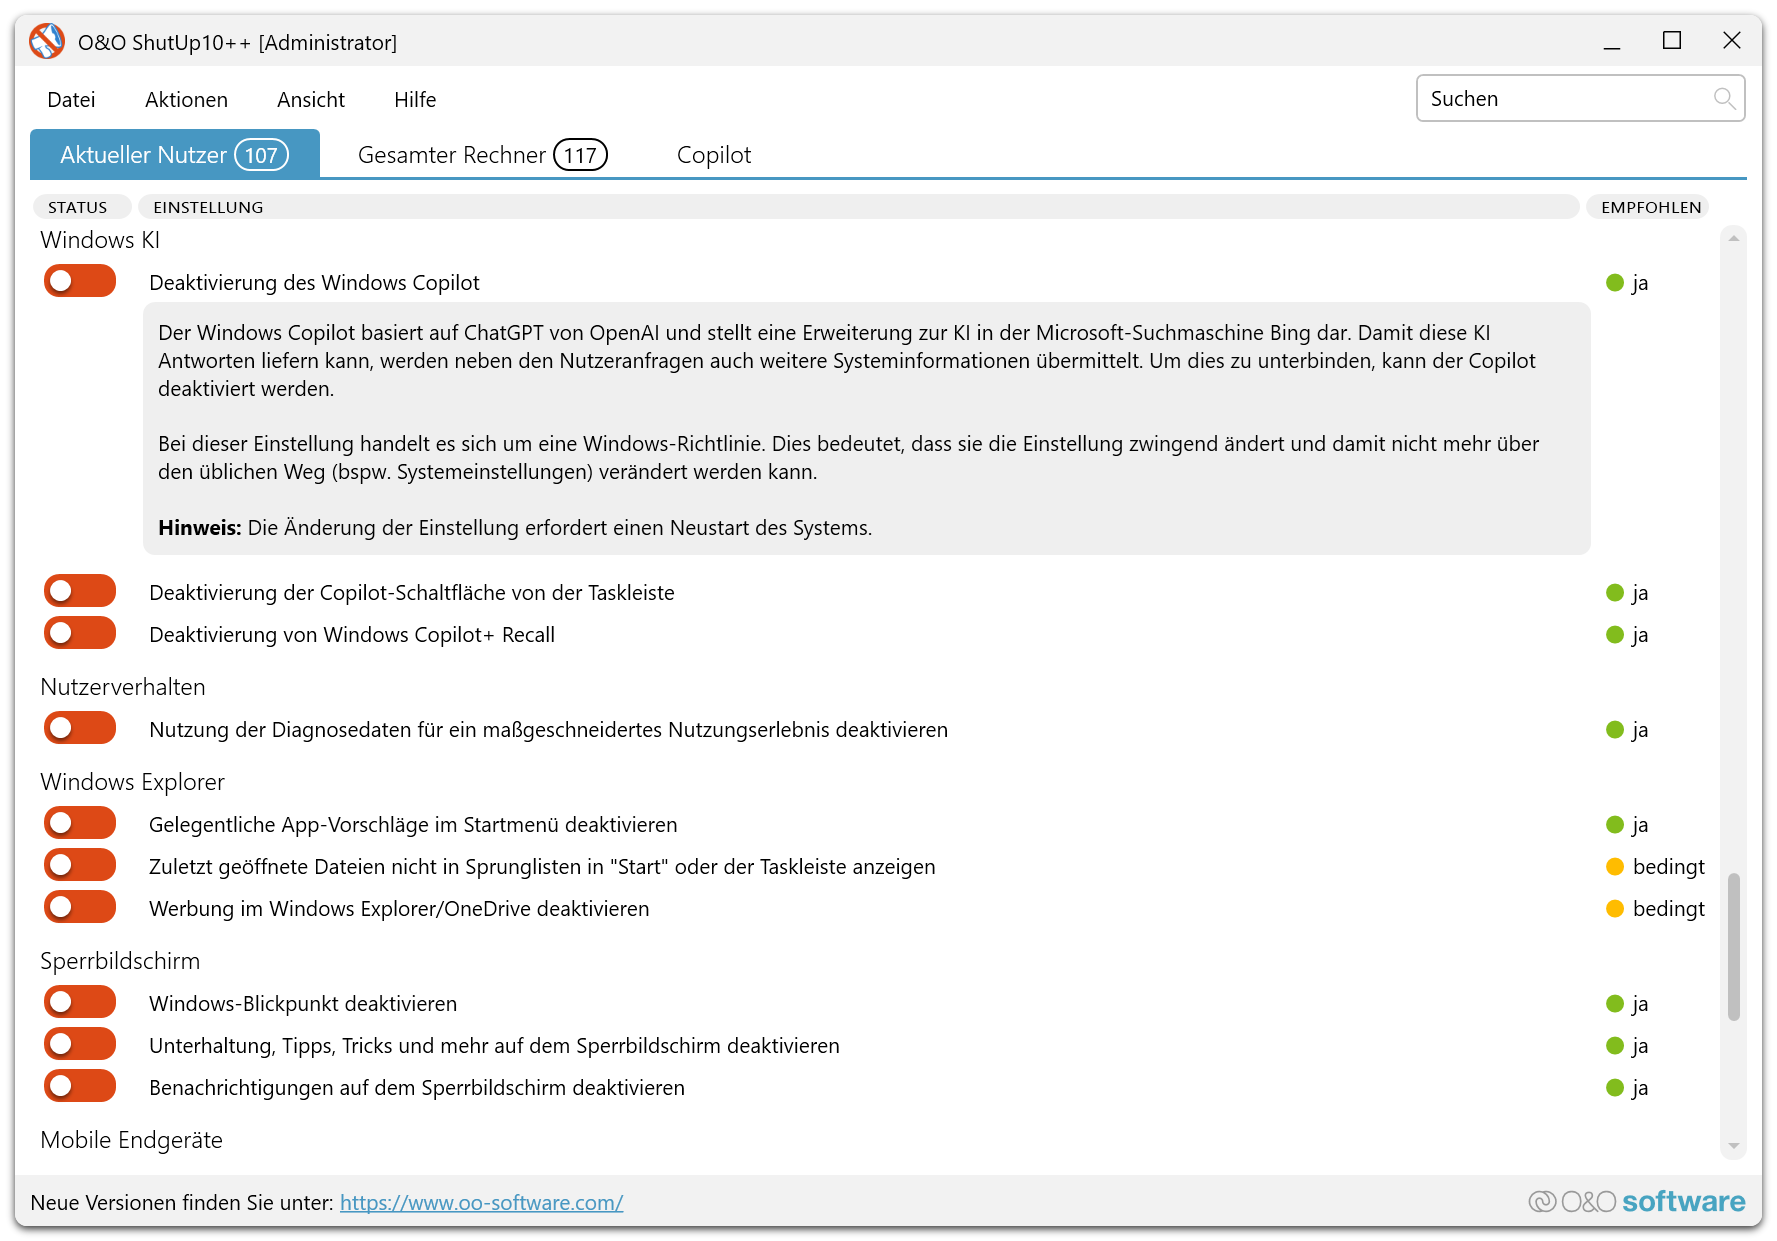Click the O&O software logo in footer
The height and width of the screenshot is (1241, 1777).
tap(1636, 1201)
